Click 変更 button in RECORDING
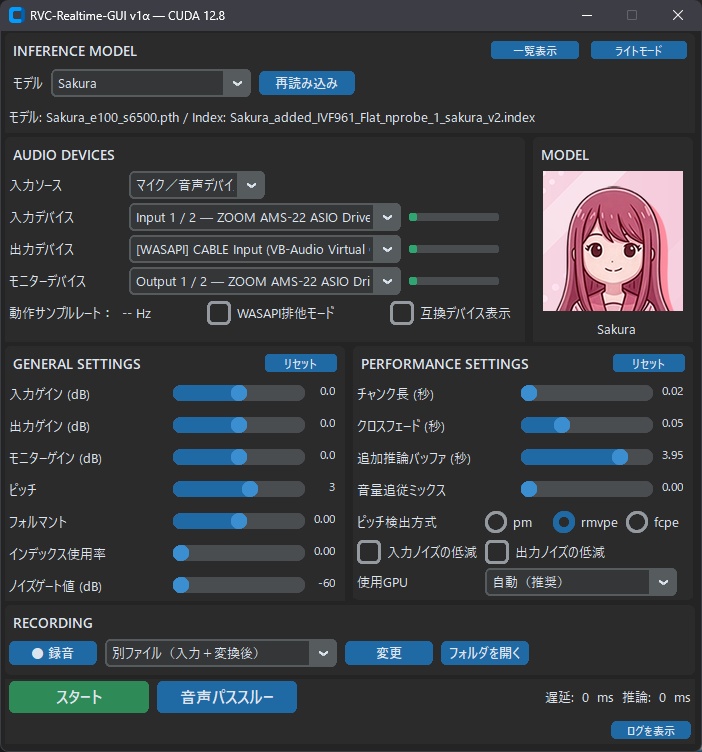The width and height of the screenshot is (702, 752). [389, 653]
